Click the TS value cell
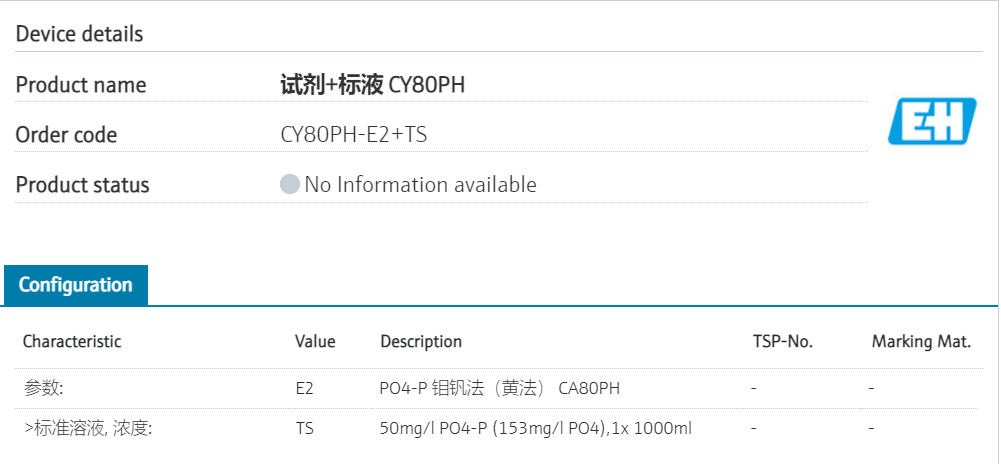Screen dimensions: 1001x464 (x=304, y=428)
